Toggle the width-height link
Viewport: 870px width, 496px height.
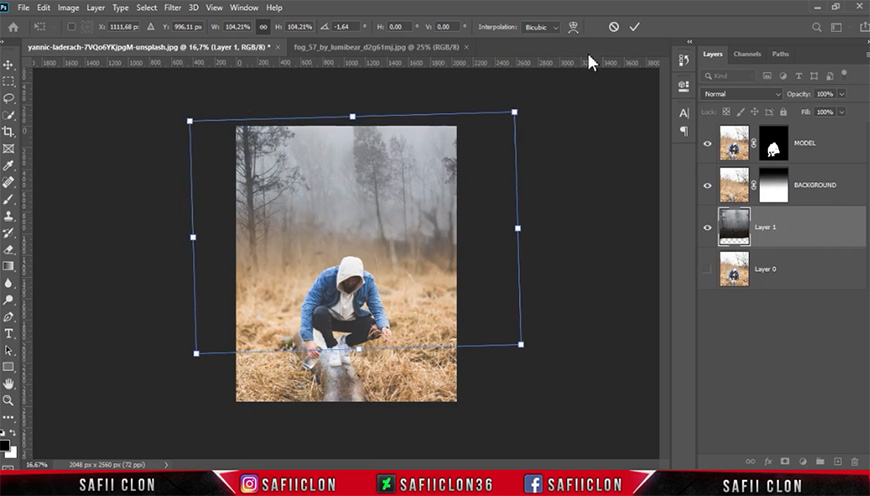click(263, 27)
